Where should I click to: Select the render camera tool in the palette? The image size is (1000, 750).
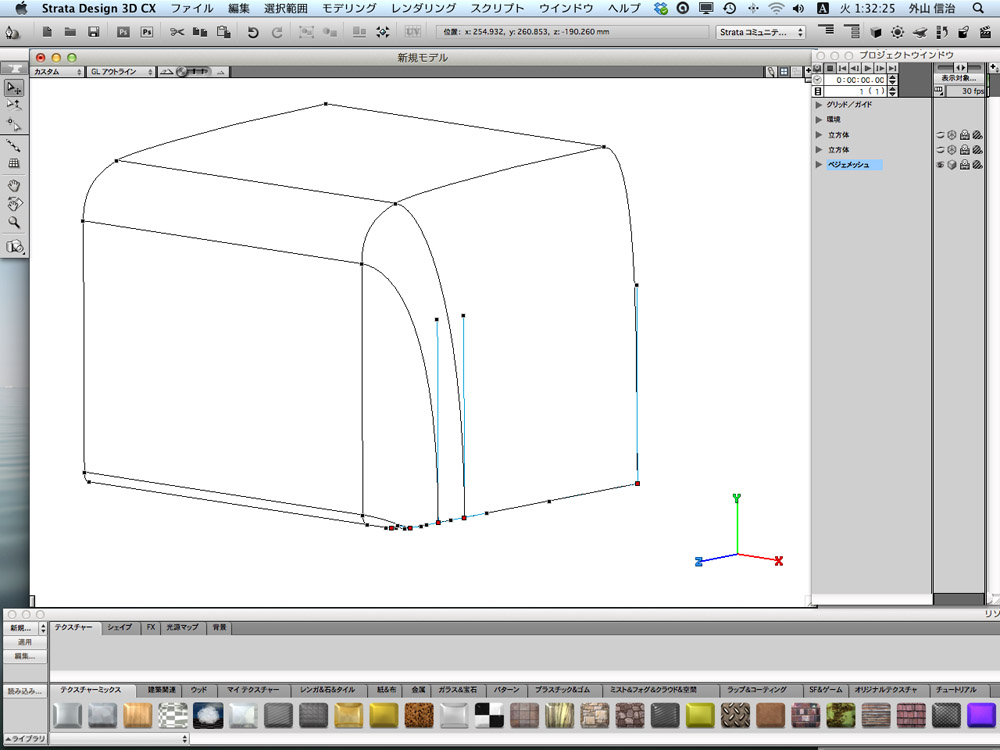tap(14, 247)
